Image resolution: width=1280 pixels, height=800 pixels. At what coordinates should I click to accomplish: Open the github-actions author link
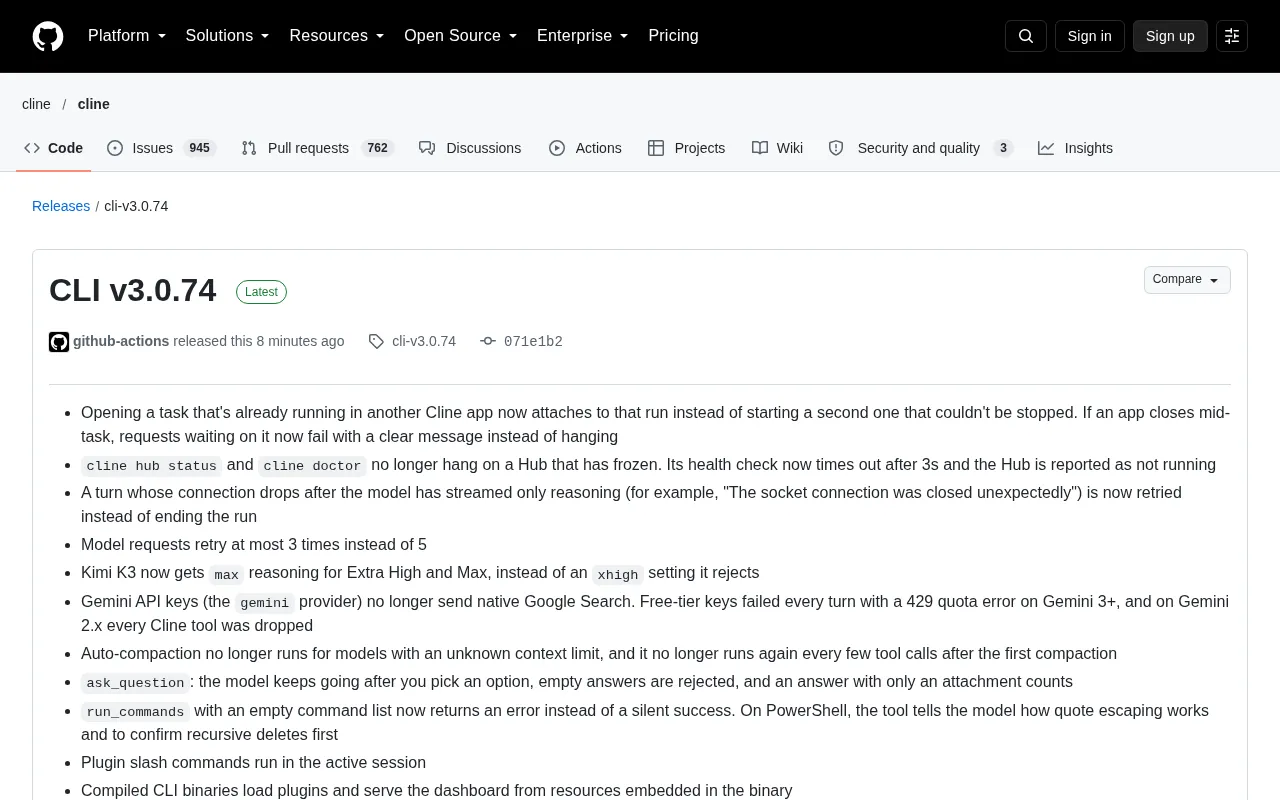121,341
